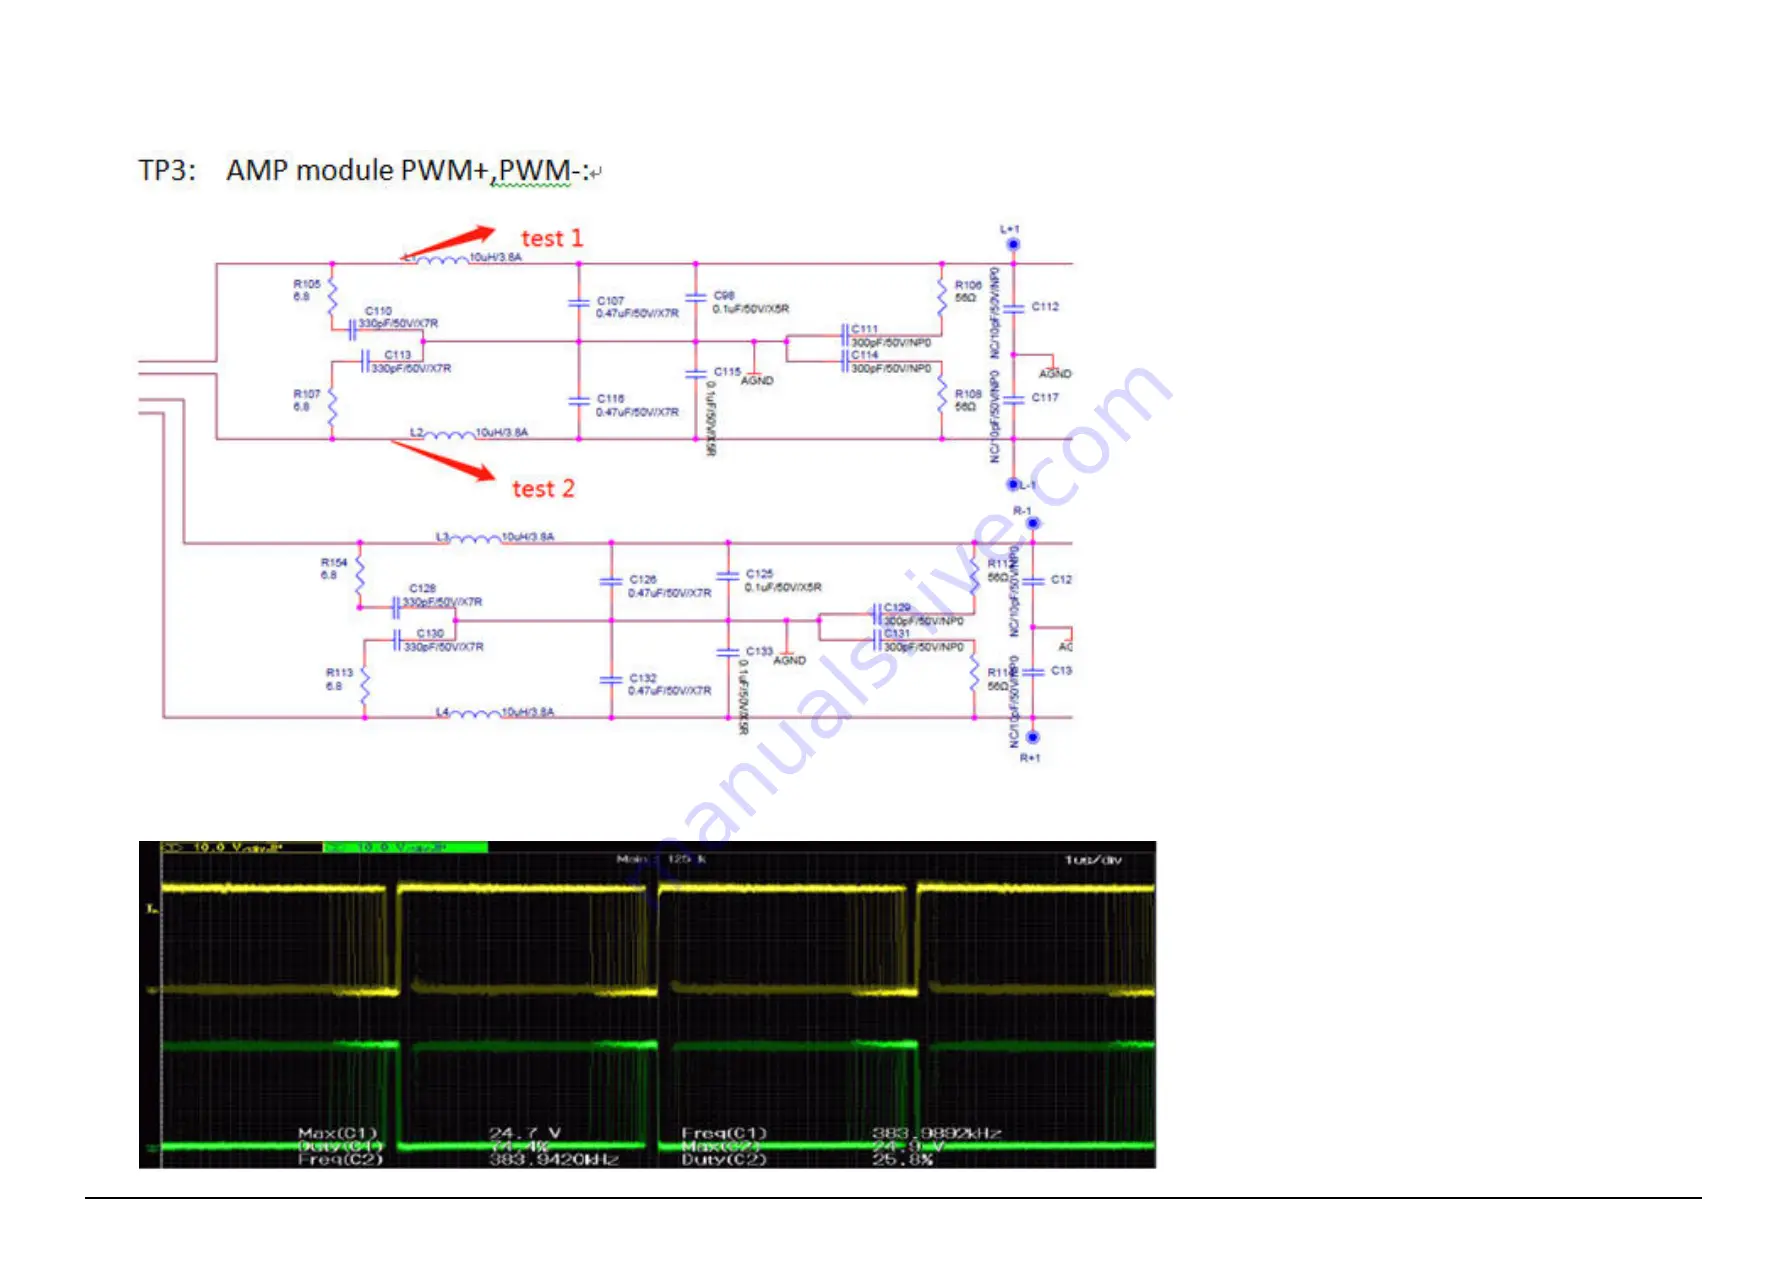
Task: Click the R+1 blue test point dot
Action: click(1033, 737)
